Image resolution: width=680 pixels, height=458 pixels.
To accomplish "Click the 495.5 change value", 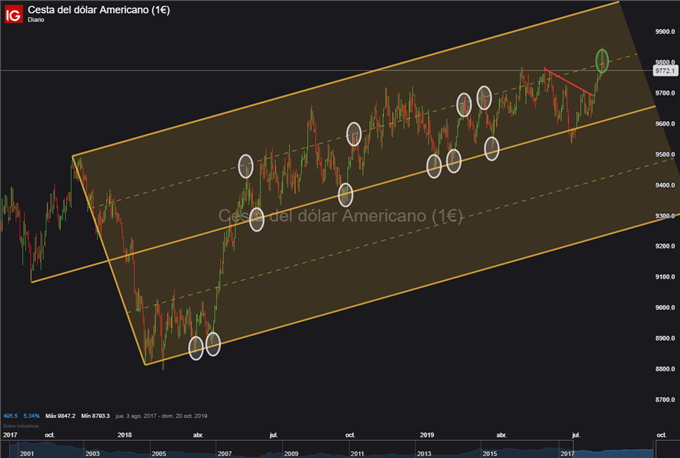I will (10, 416).
